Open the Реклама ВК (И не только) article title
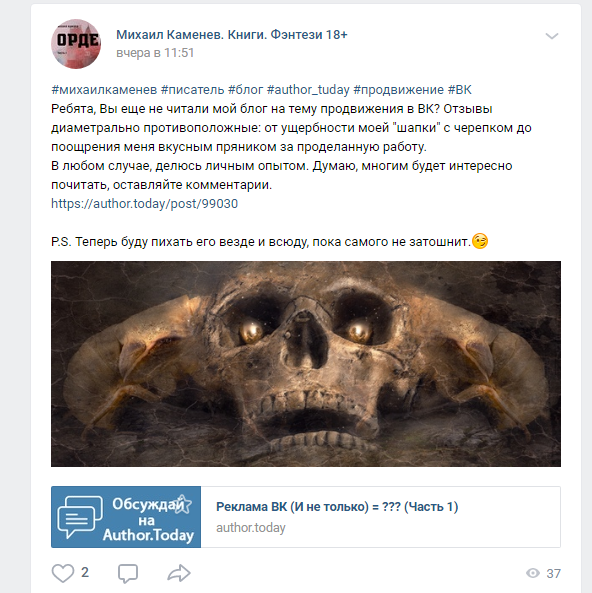 (x=337, y=506)
